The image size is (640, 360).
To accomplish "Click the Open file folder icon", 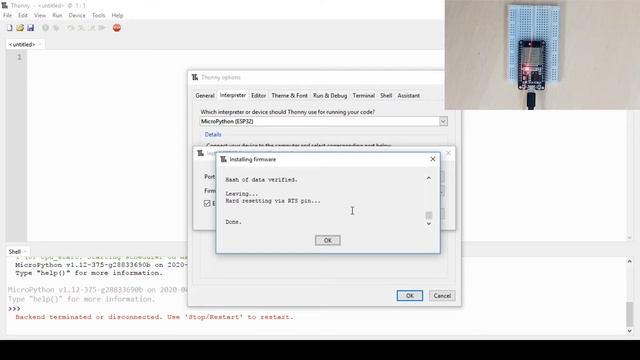I will coord(20,28).
